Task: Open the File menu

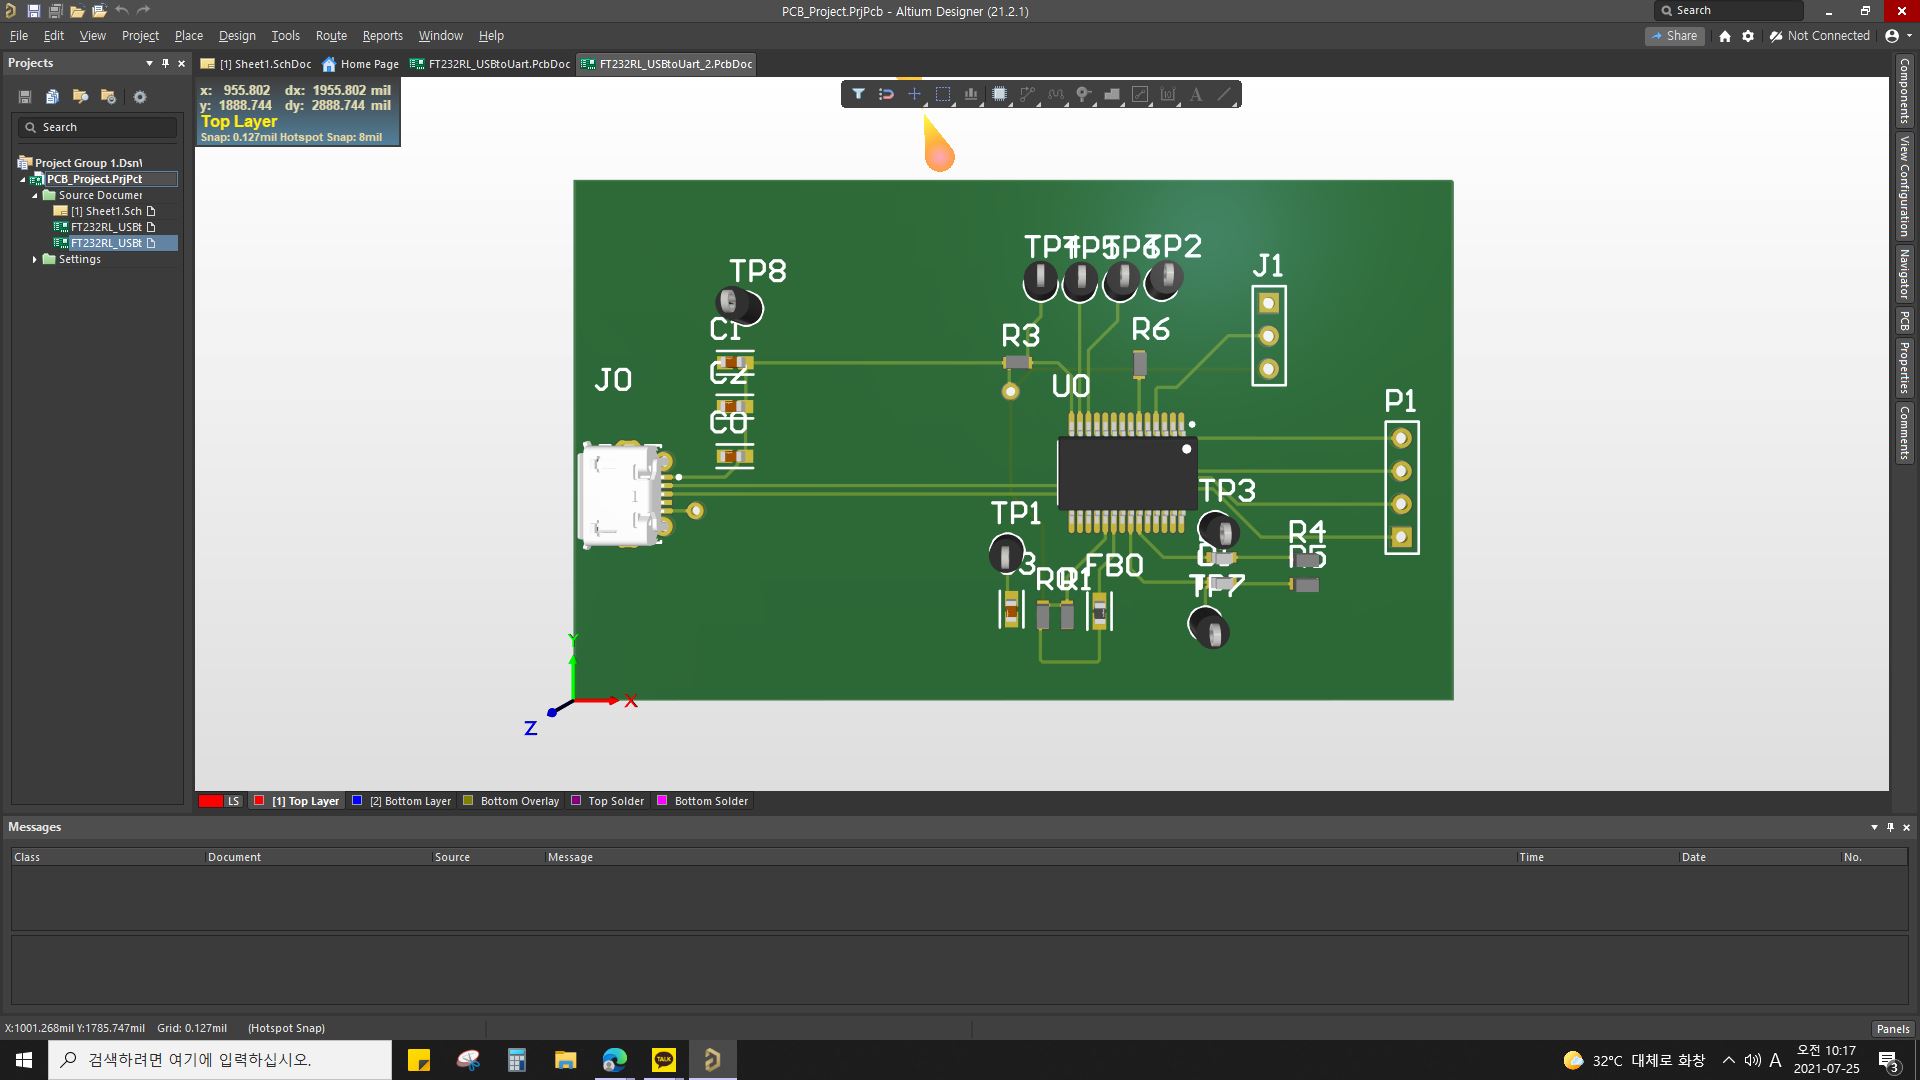Action: (19, 36)
